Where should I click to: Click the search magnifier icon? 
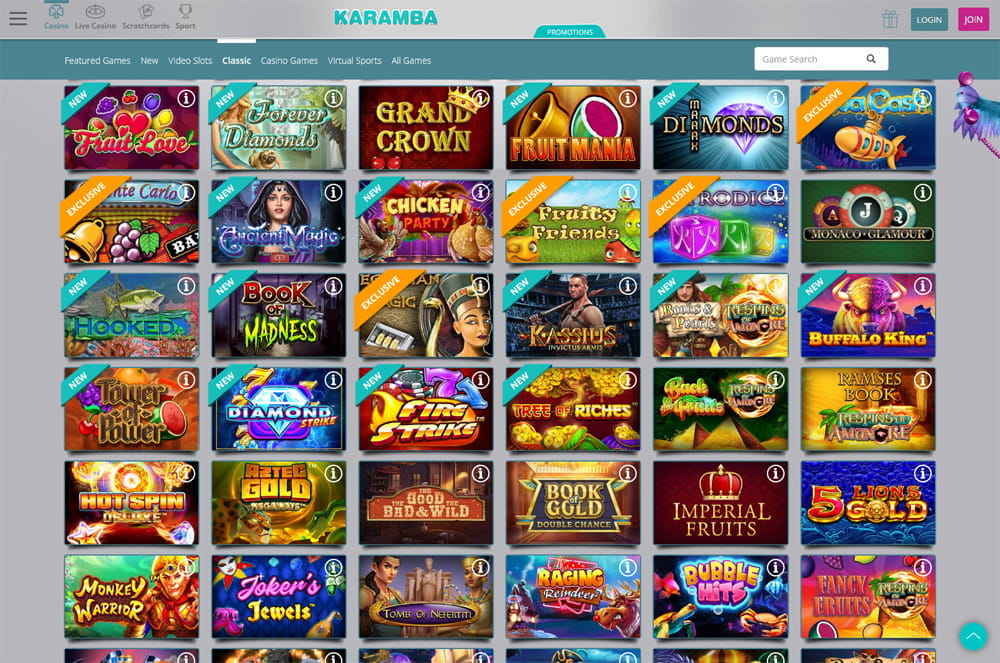pos(871,59)
